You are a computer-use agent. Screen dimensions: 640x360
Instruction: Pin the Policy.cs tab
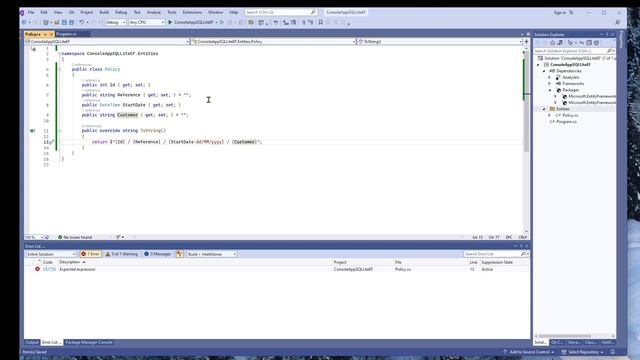click(45, 34)
